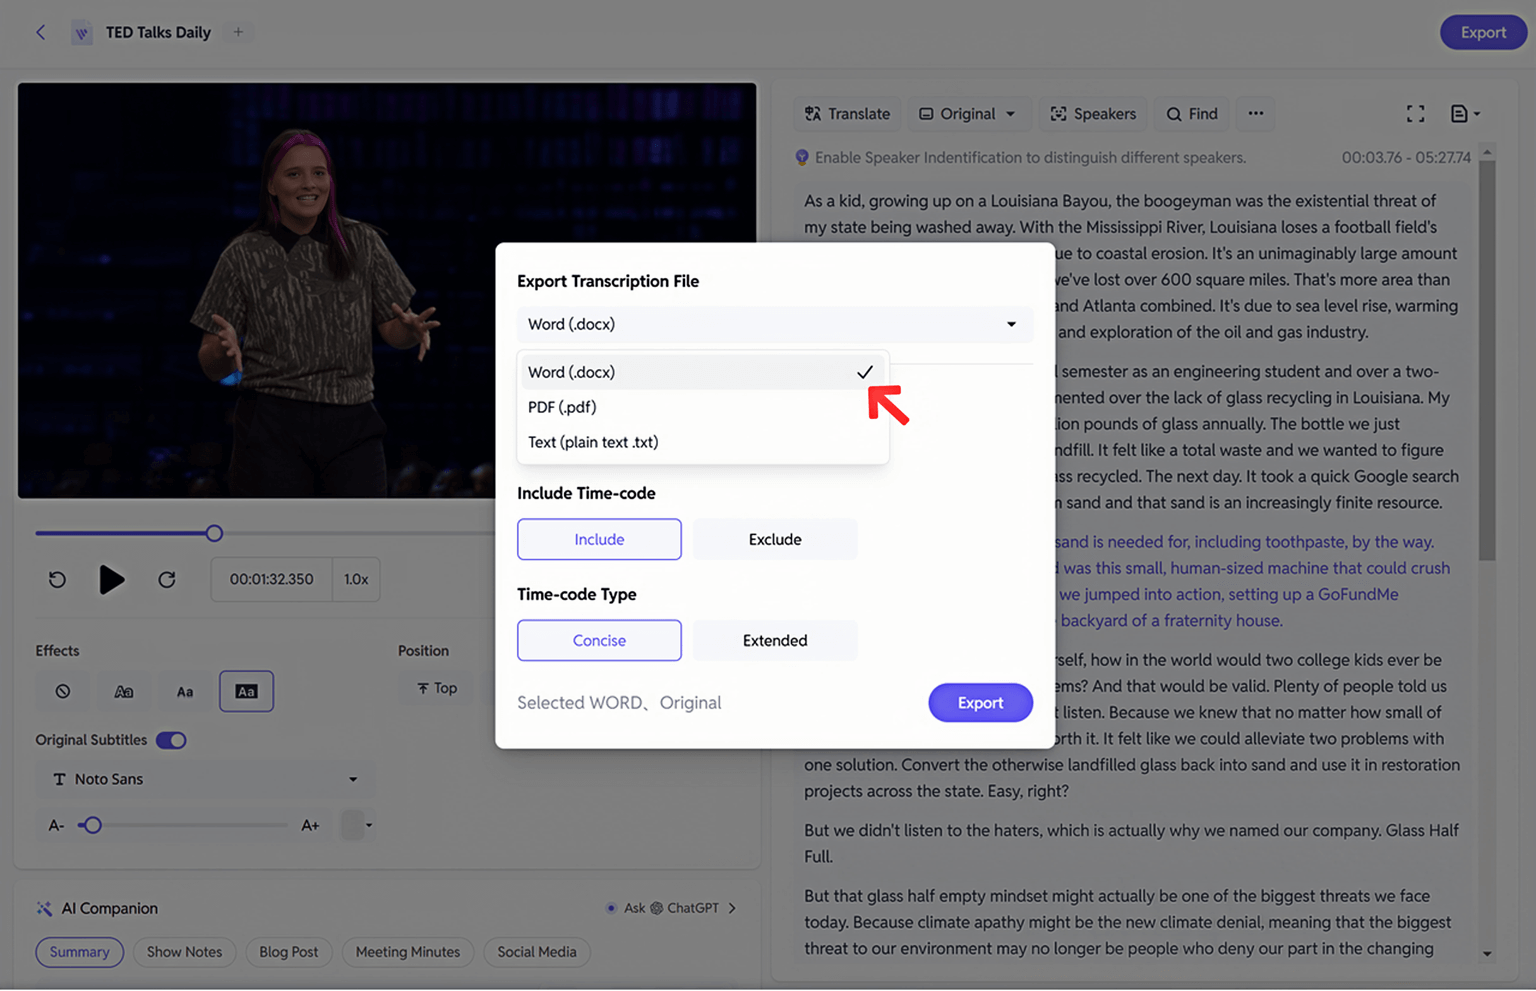Click the speaker identification lightbulb hint
This screenshot has width=1536, height=991.
point(801,157)
